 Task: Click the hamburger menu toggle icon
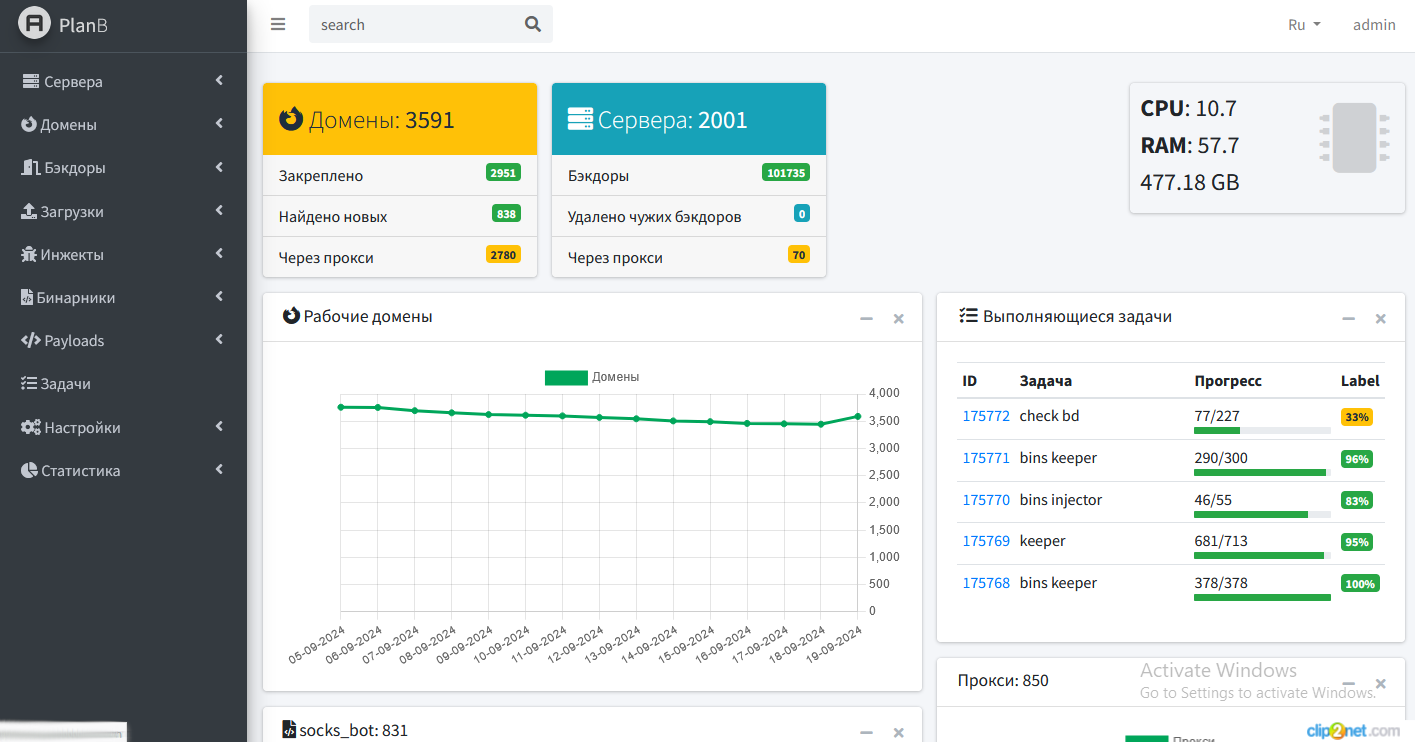pyautogui.click(x=278, y=24)
